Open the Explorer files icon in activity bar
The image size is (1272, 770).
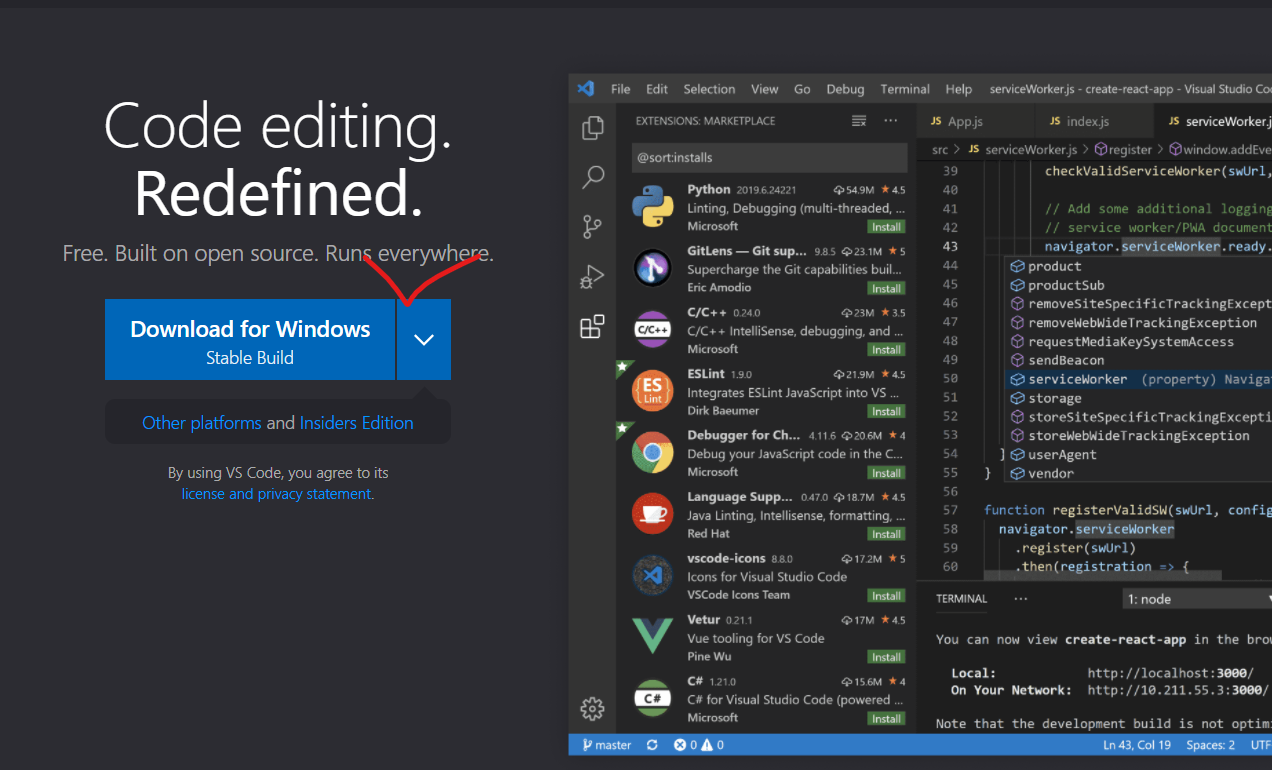pyautogui.click(x=593, y=127)
